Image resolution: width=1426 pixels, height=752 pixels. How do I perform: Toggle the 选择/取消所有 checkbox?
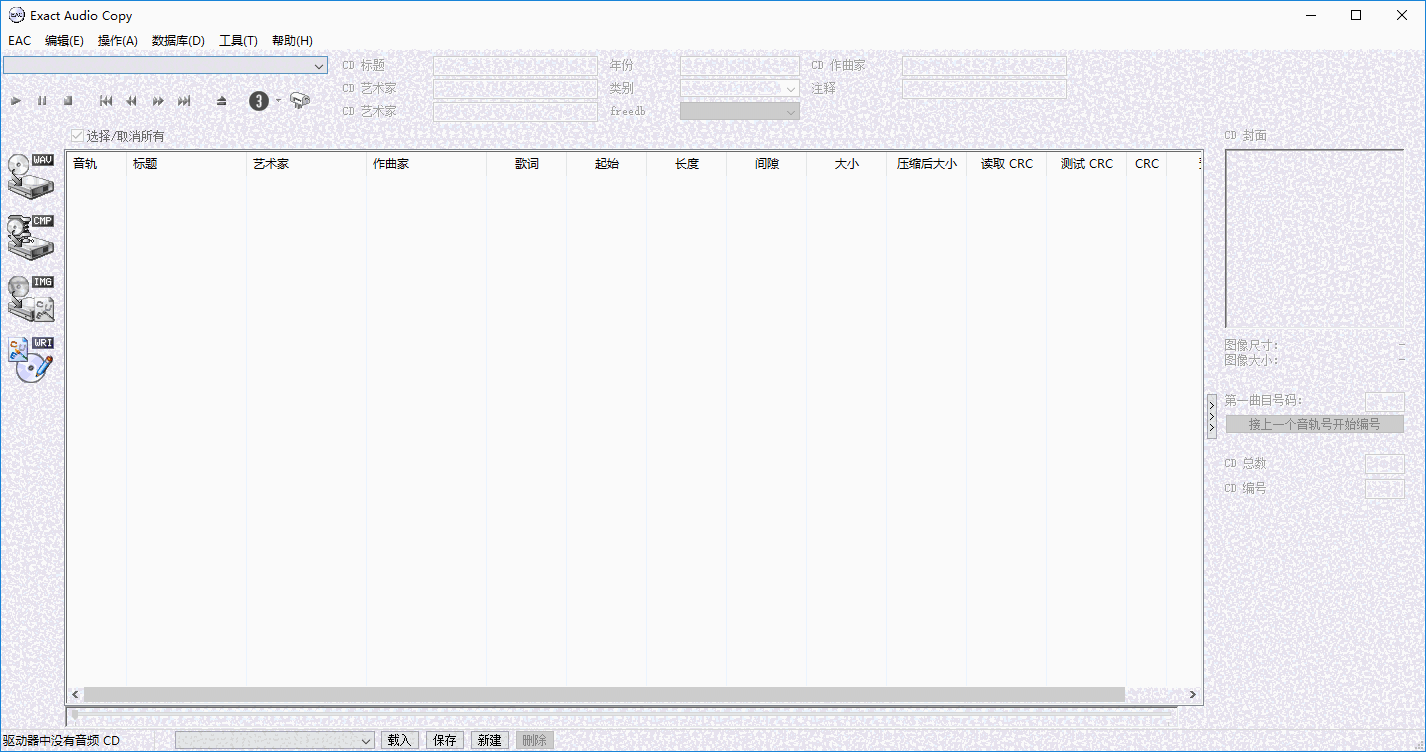click(x=77, y=135)
